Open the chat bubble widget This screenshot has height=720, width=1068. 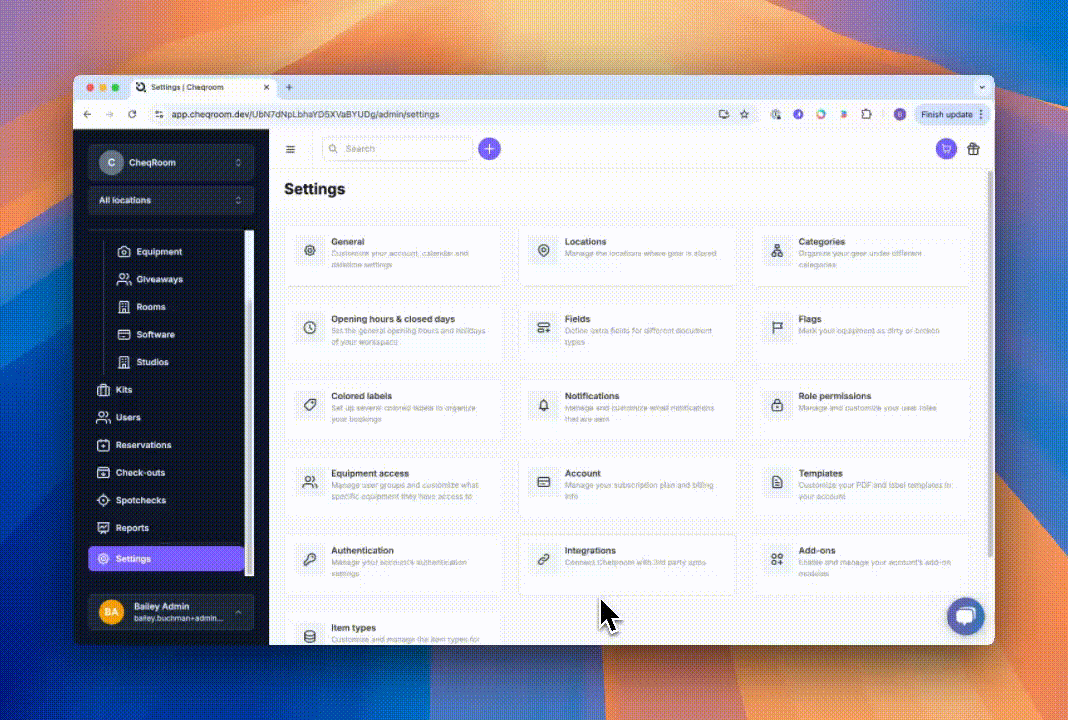pos(965,616)
